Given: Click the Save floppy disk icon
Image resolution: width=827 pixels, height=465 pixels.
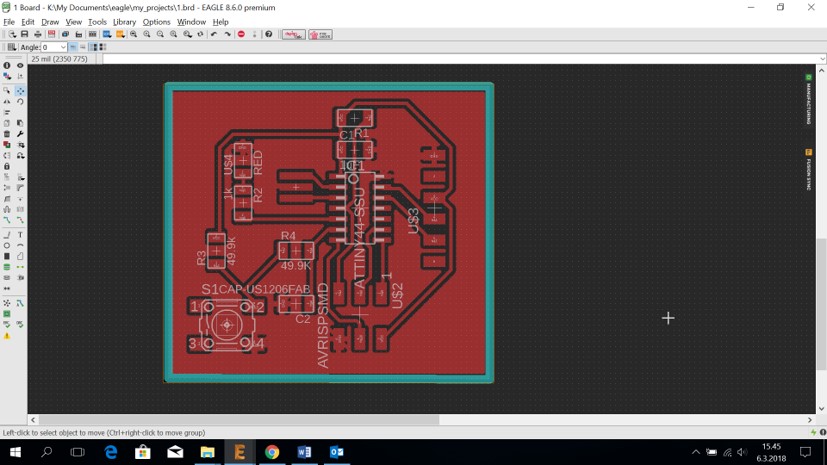Looking at the screenshot, I should (x=24, y=34).
